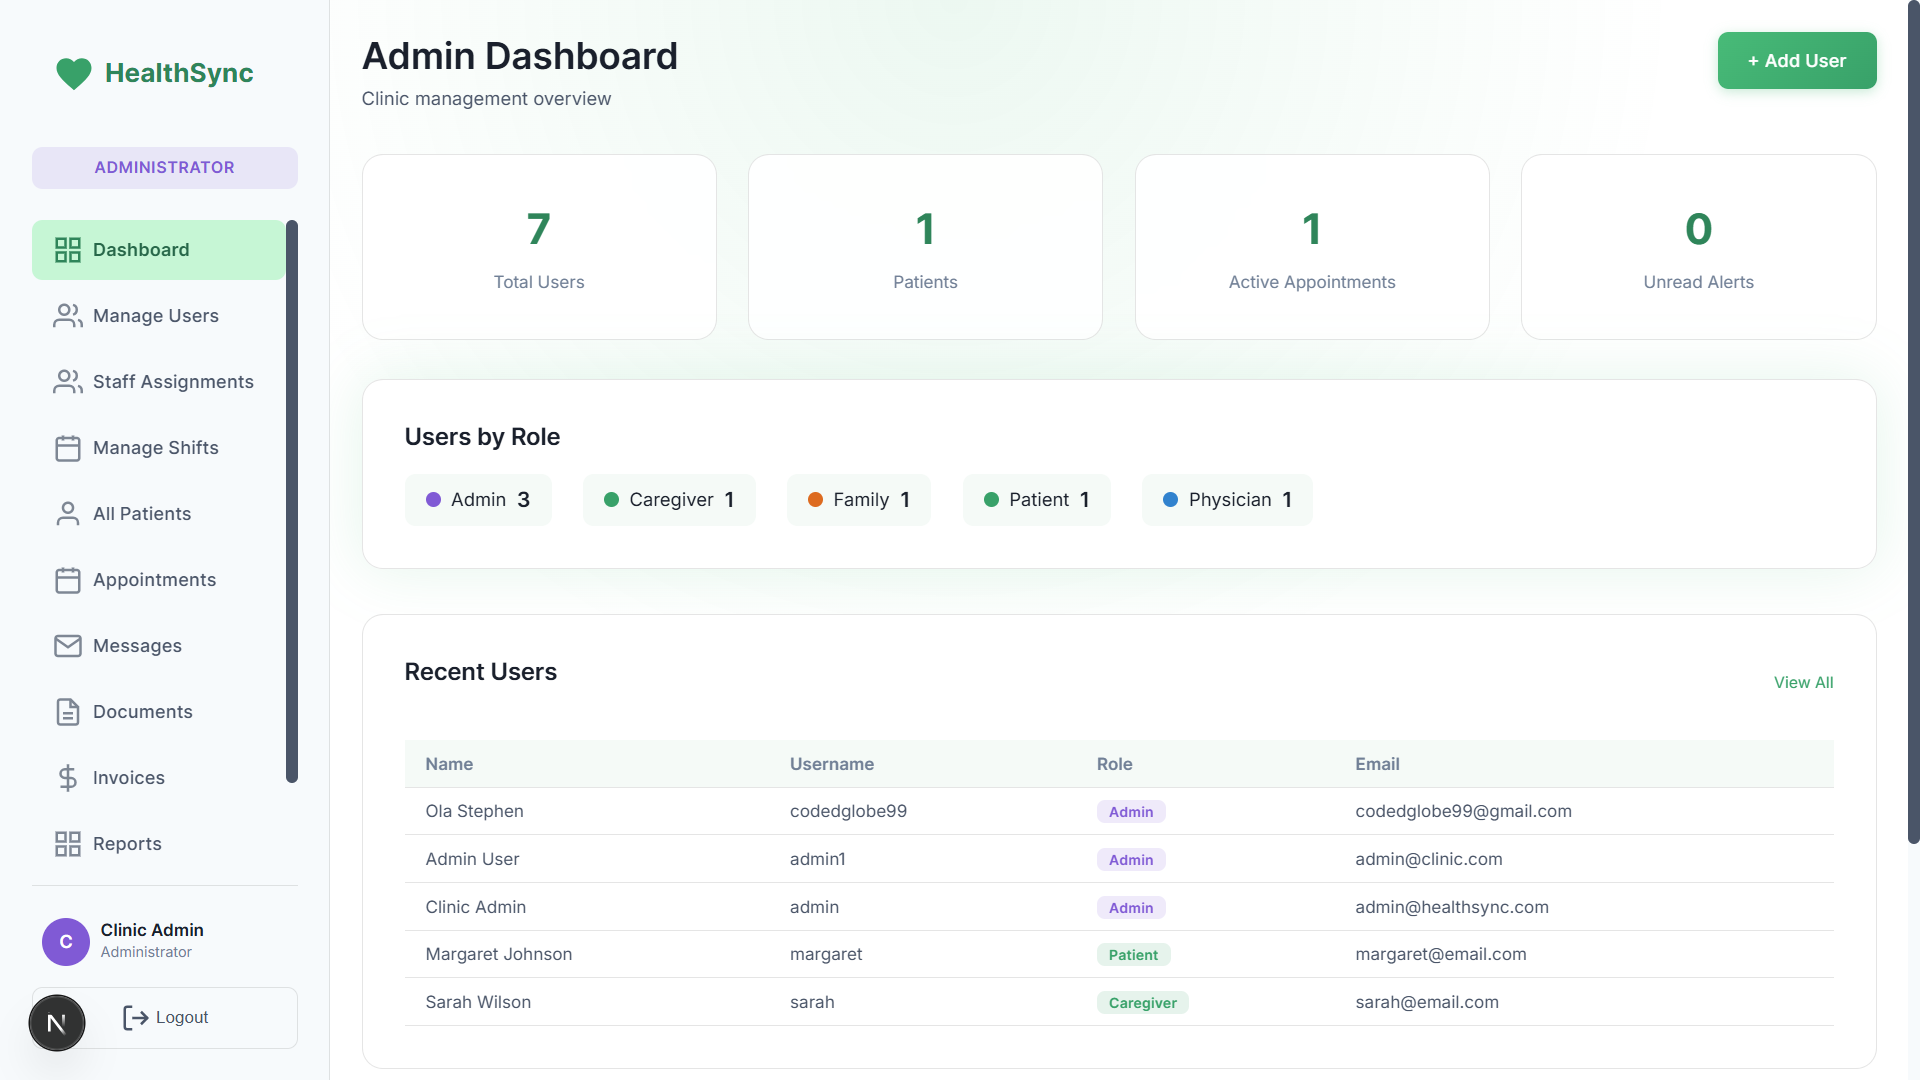Click the + Add User button
The height and width of the screenshot is (1080, 1920).
coord(1796,60)
